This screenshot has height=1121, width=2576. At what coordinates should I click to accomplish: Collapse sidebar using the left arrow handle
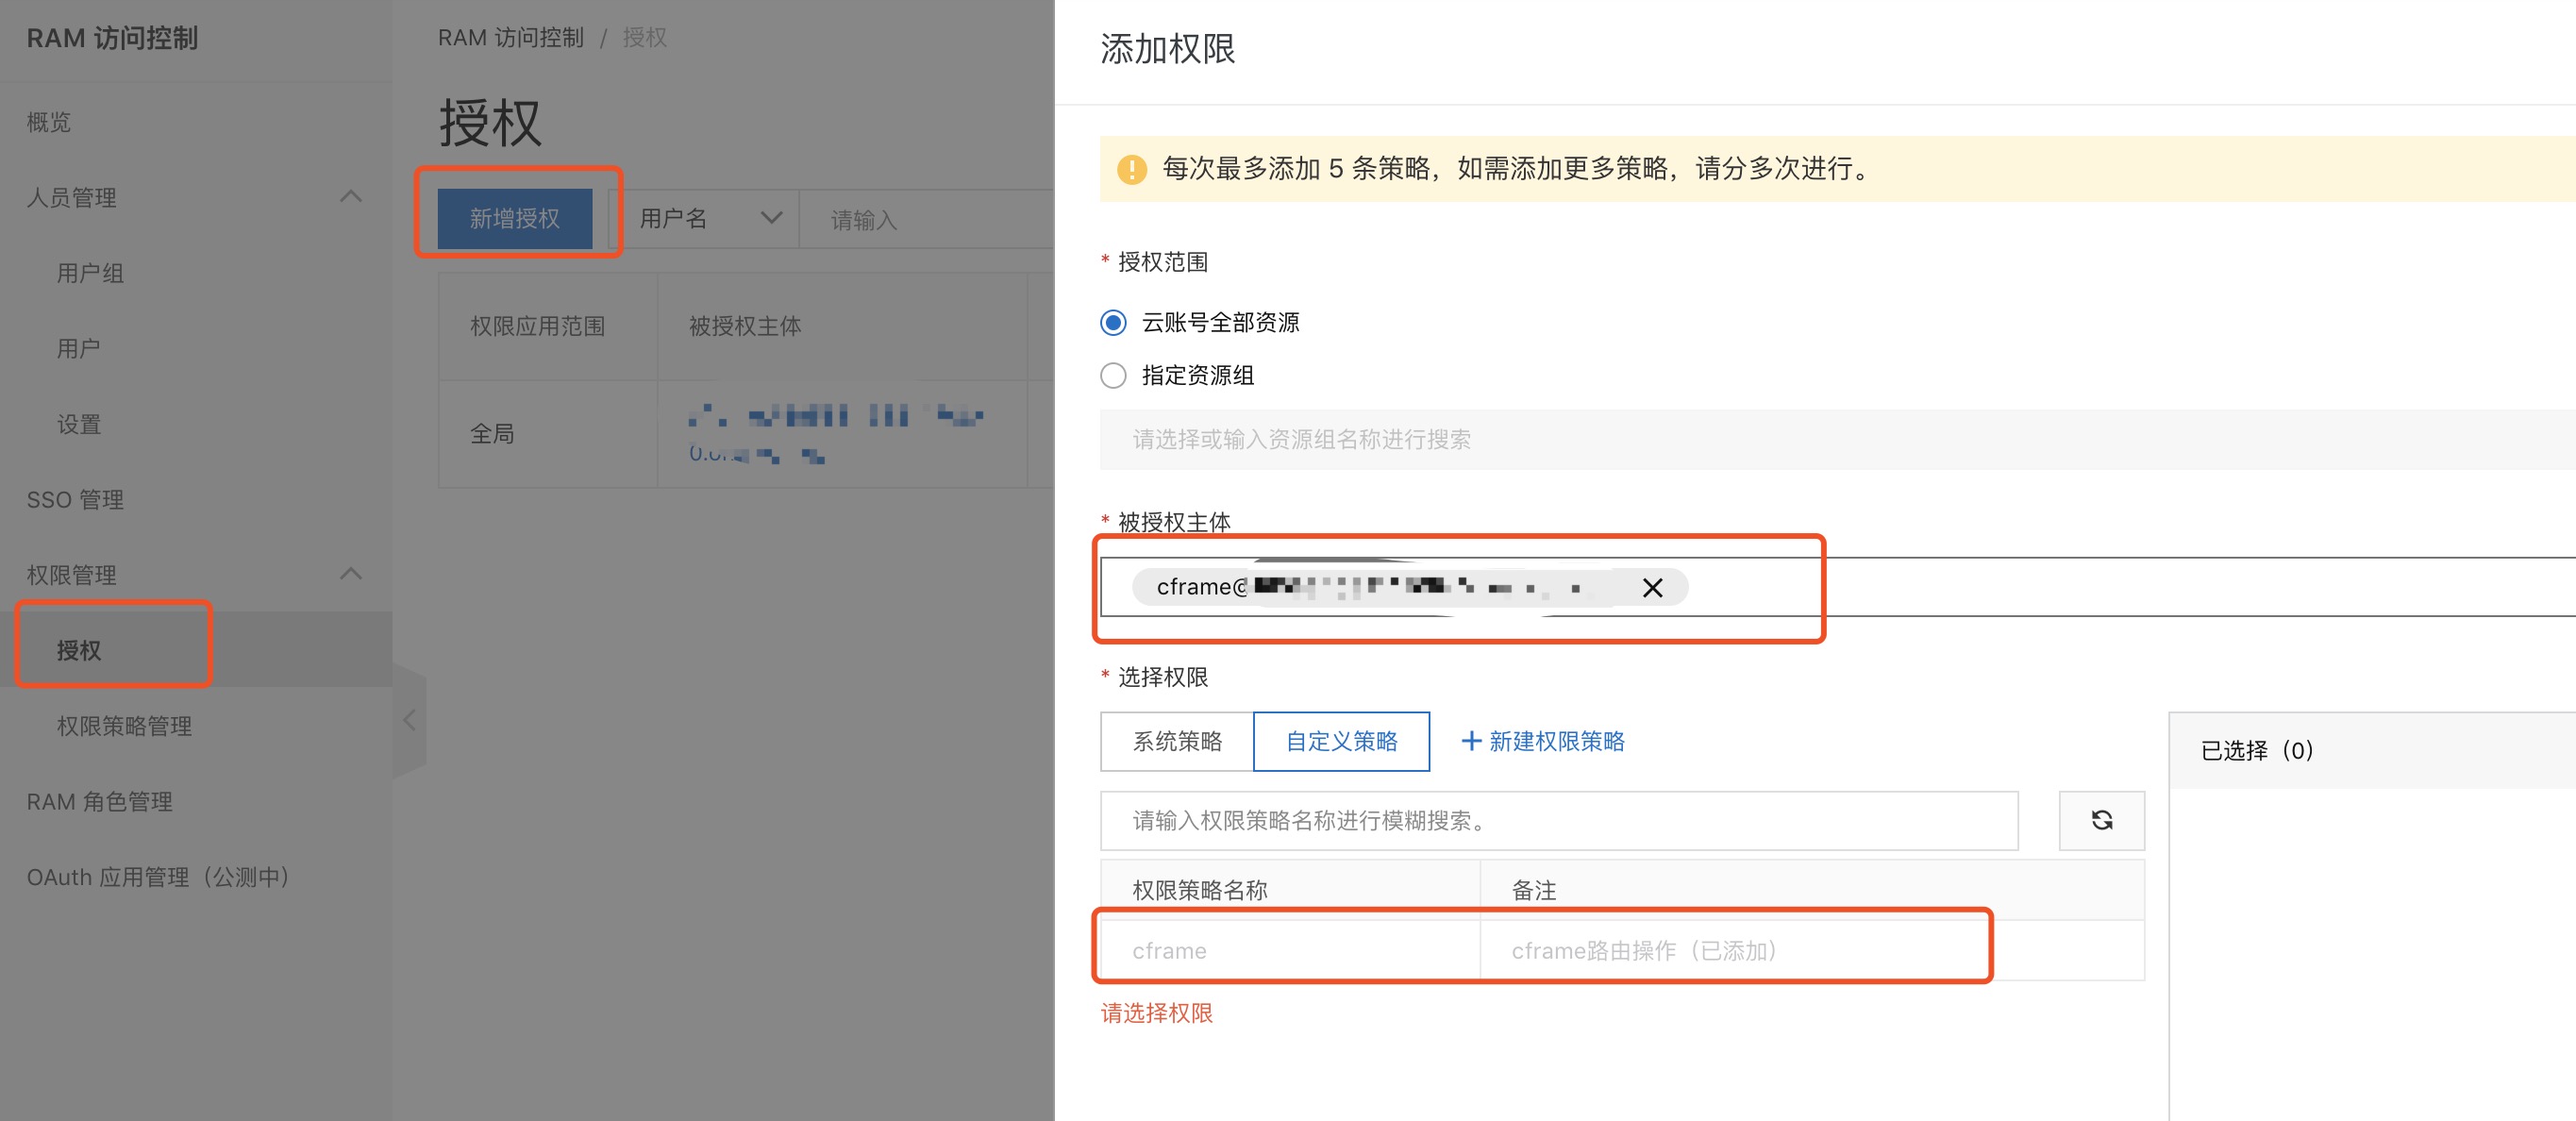pyautogui.click(x=409, y=720)
